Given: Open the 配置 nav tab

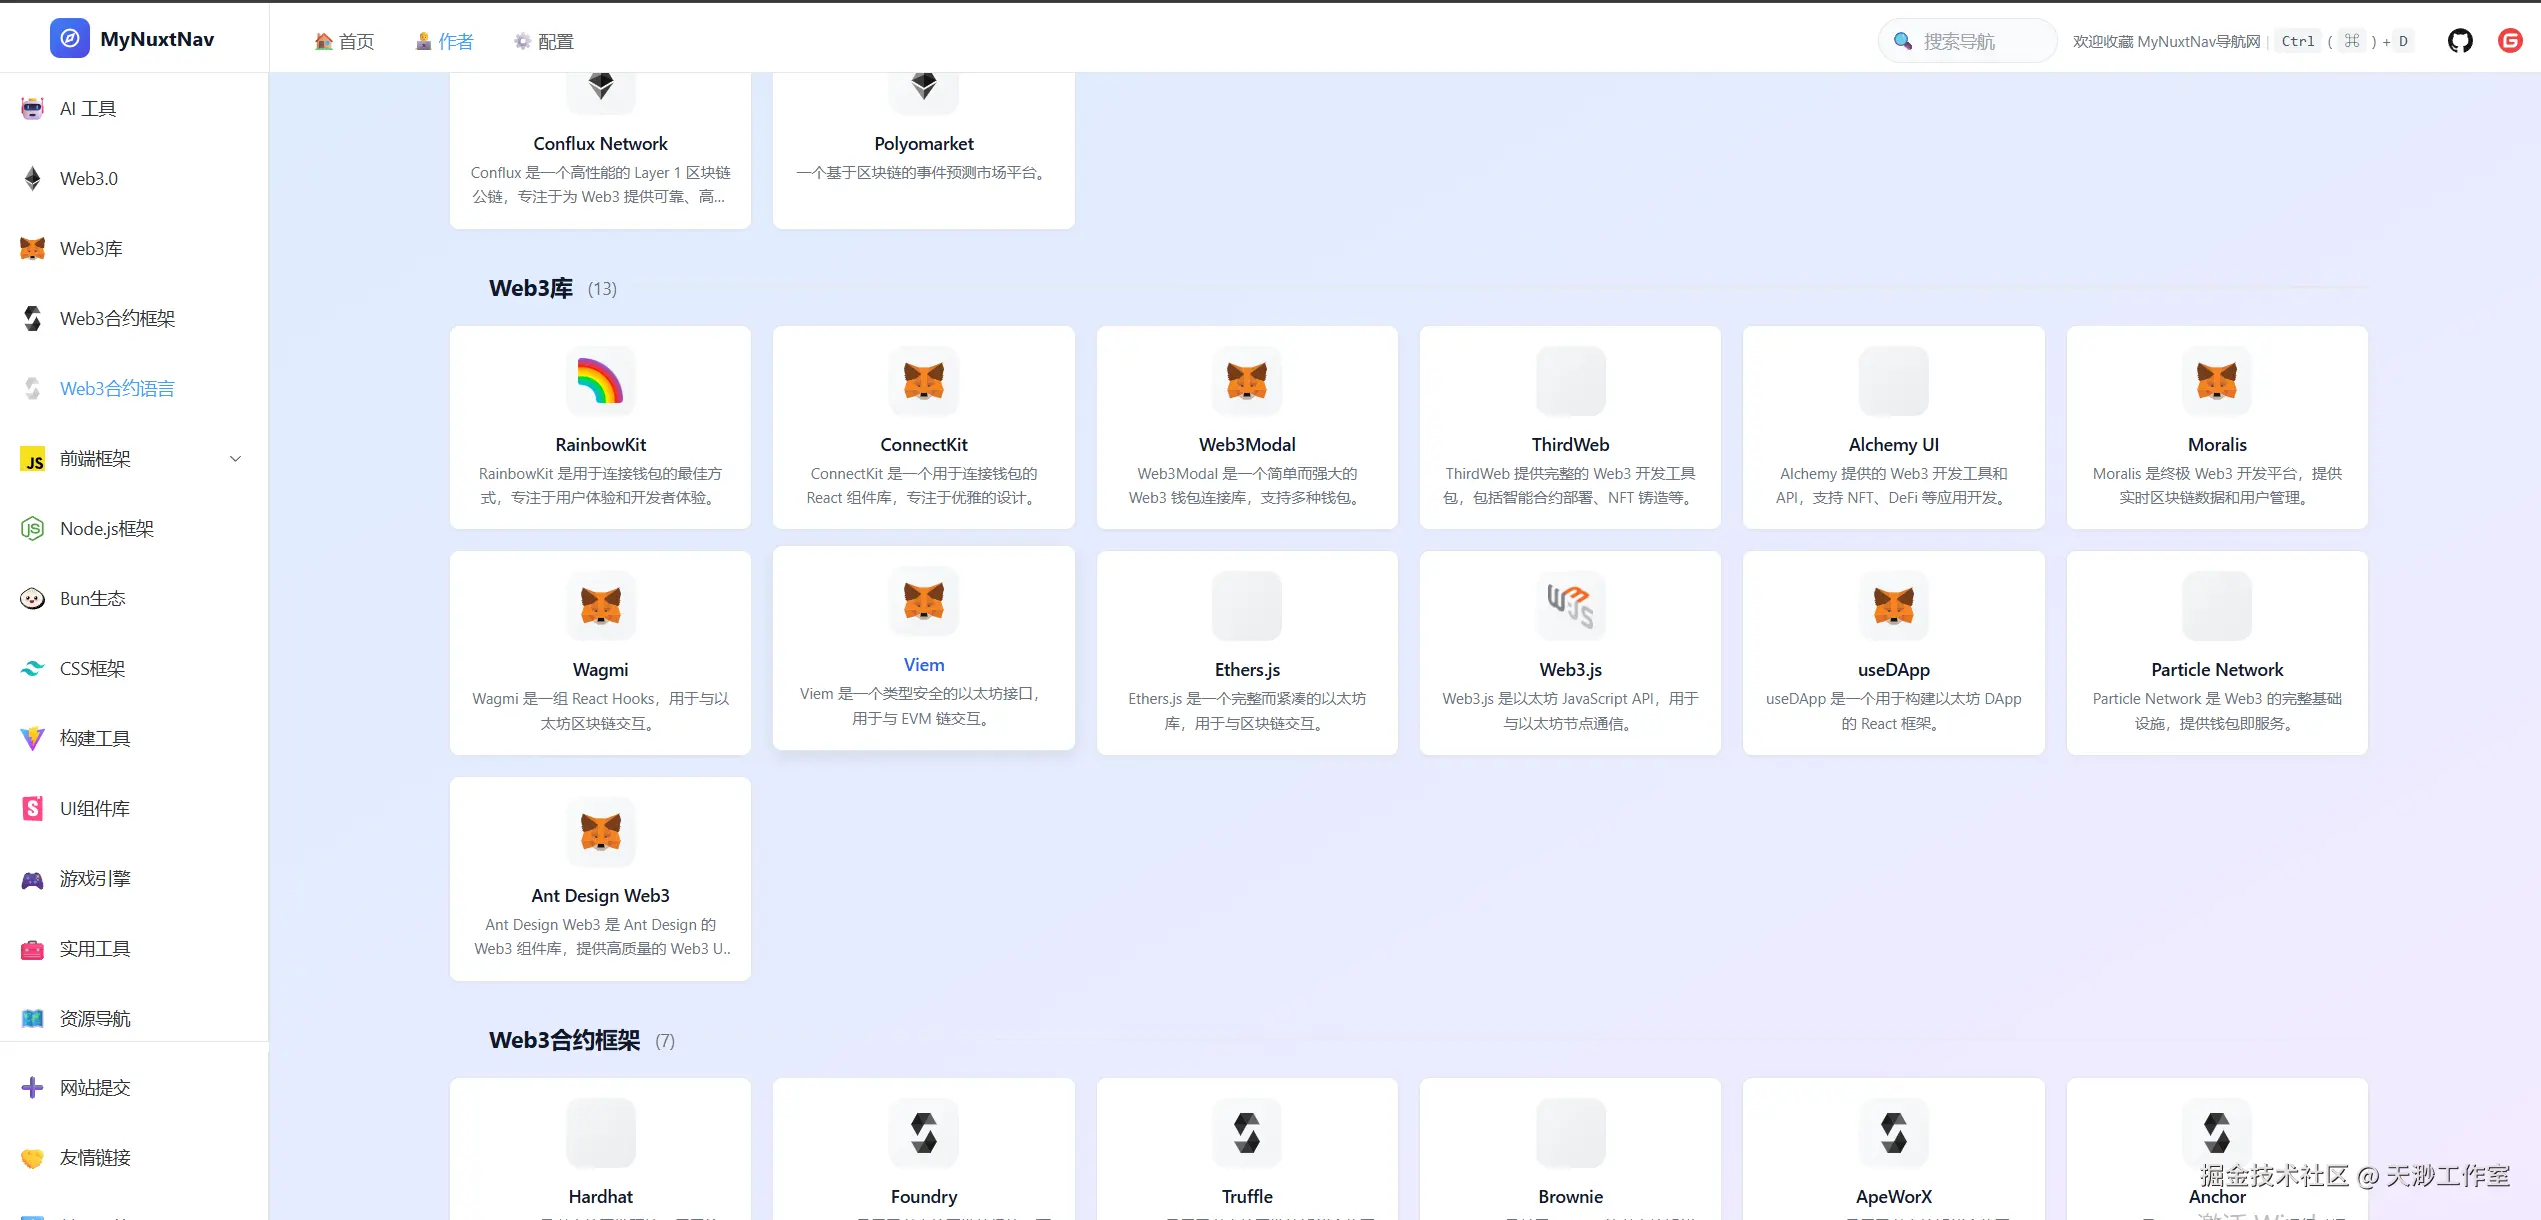Looking at the screenshot, I should [x=544, y=41].
